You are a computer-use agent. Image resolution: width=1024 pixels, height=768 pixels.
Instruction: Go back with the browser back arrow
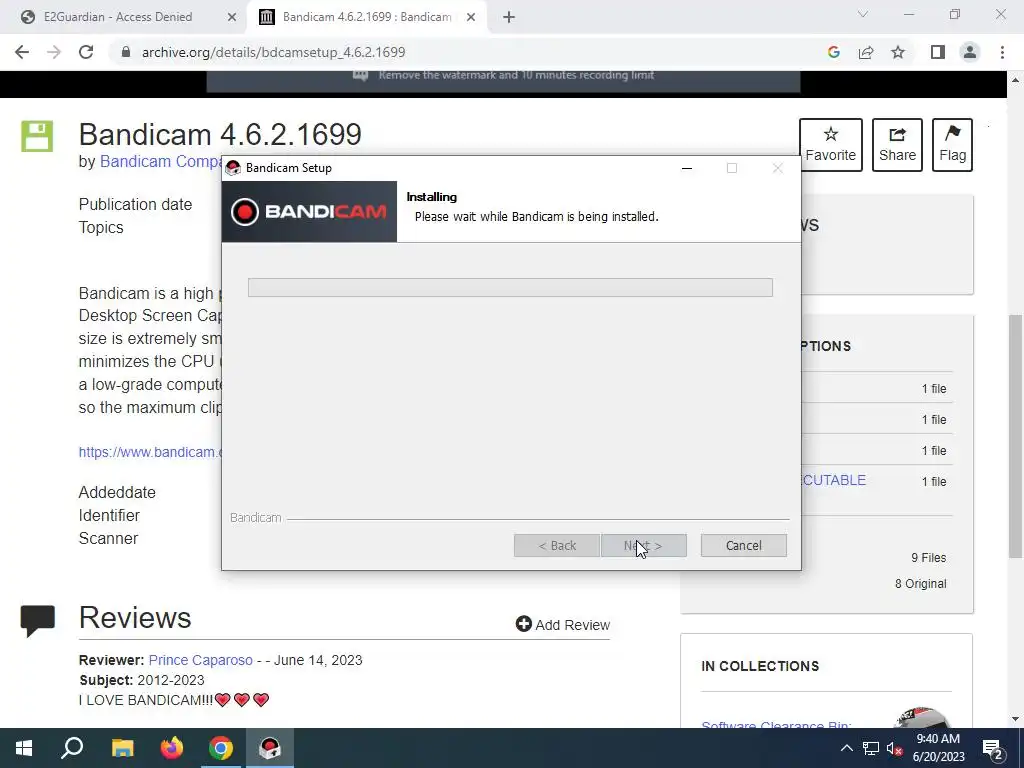22,52
